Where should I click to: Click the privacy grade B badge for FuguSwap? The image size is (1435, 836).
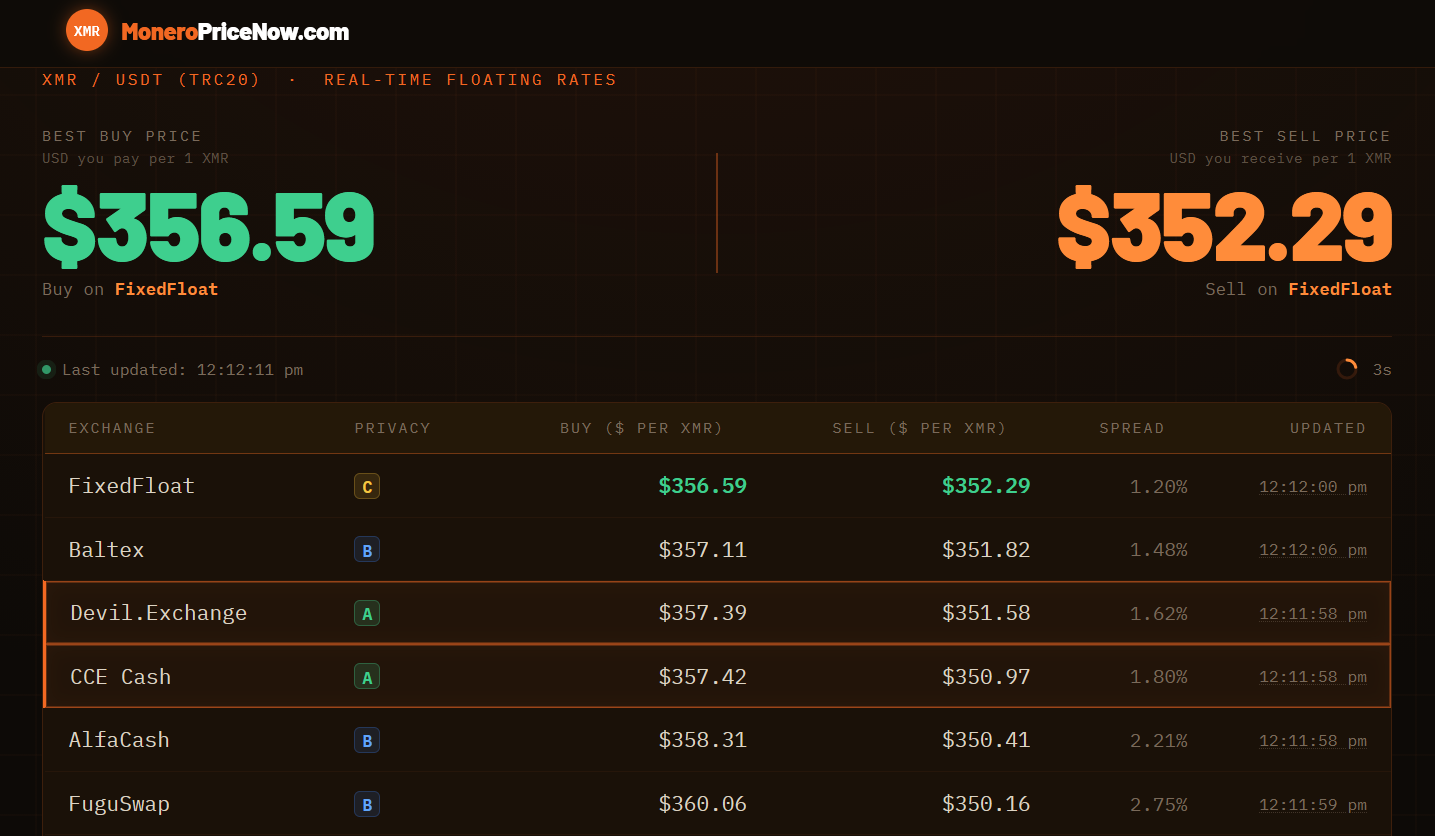[367, 804]
